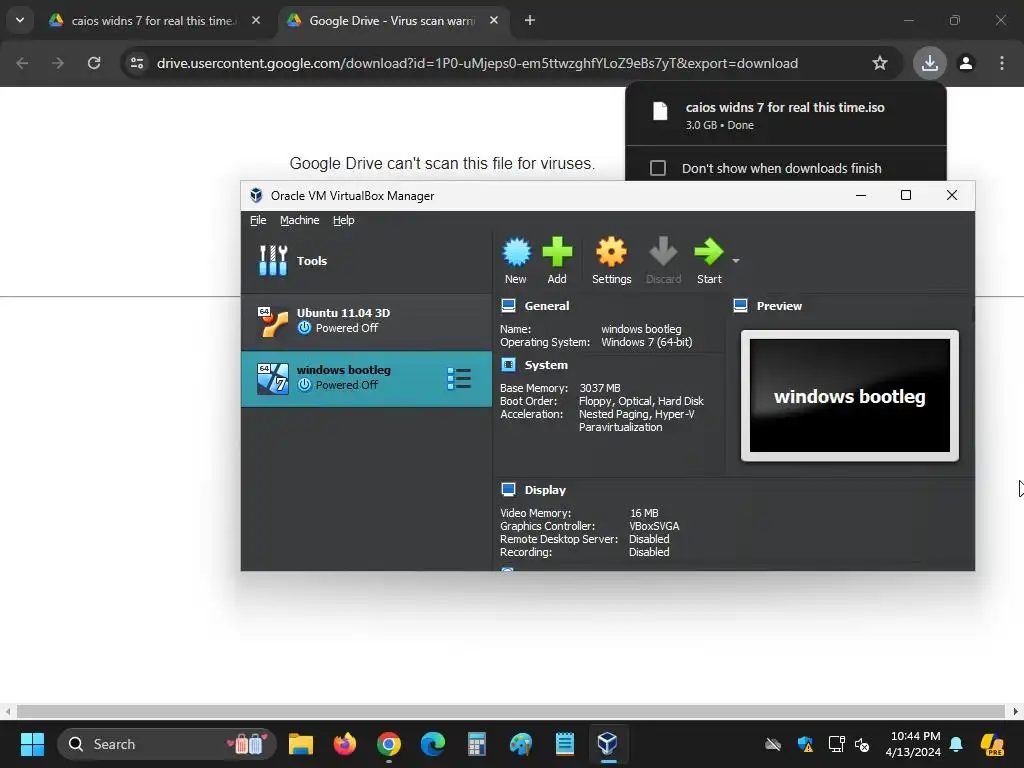The height and width of the screenshot is (768, 1024).
Task: Select windows bootleg machine entry
Action: click(366, 379)
